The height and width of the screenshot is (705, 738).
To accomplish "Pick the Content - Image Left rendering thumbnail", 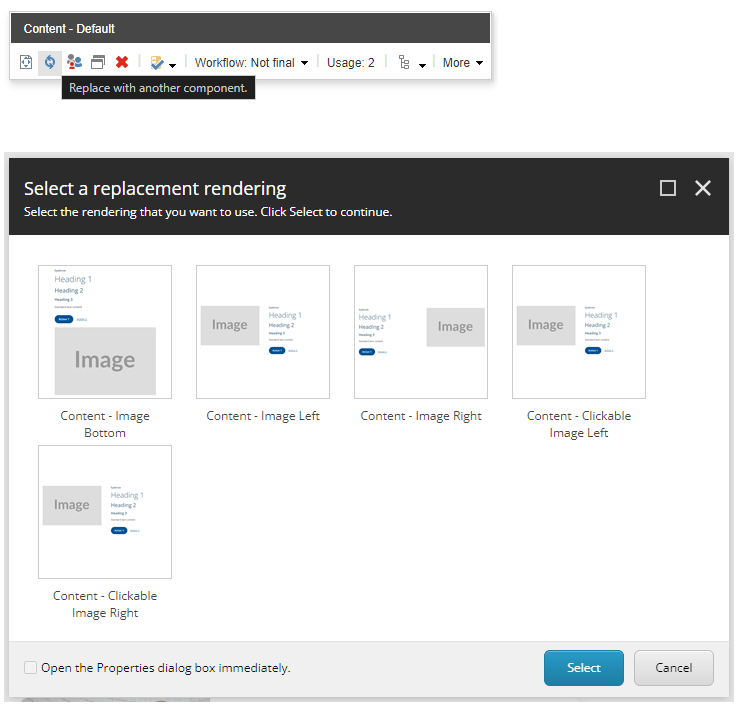I will pos(263,332).
